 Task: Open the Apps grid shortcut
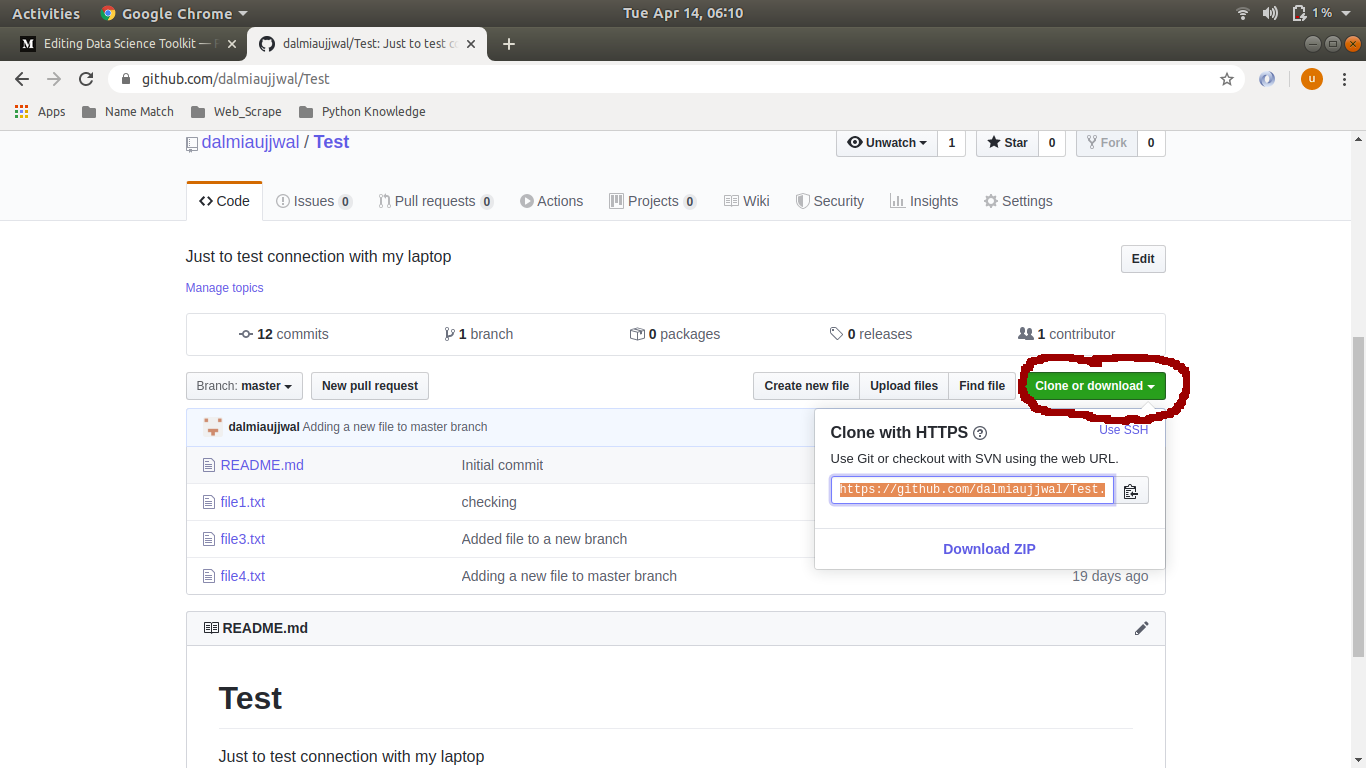click(x=40, y=112)
